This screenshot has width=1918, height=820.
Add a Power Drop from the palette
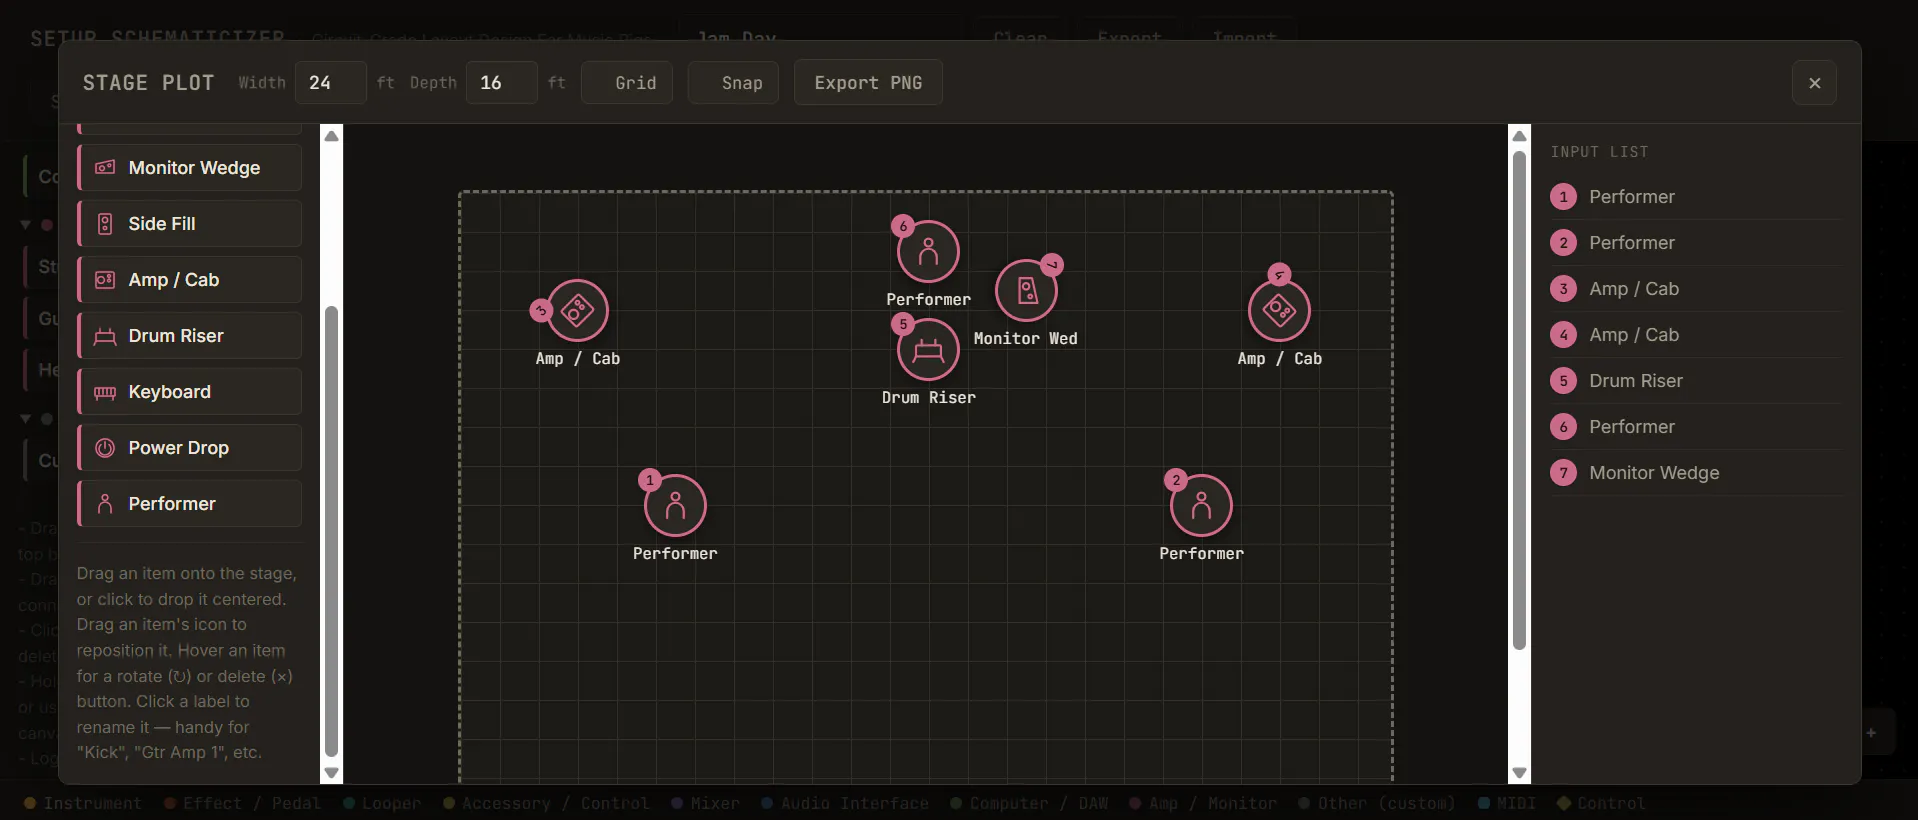tap(190, 448)
